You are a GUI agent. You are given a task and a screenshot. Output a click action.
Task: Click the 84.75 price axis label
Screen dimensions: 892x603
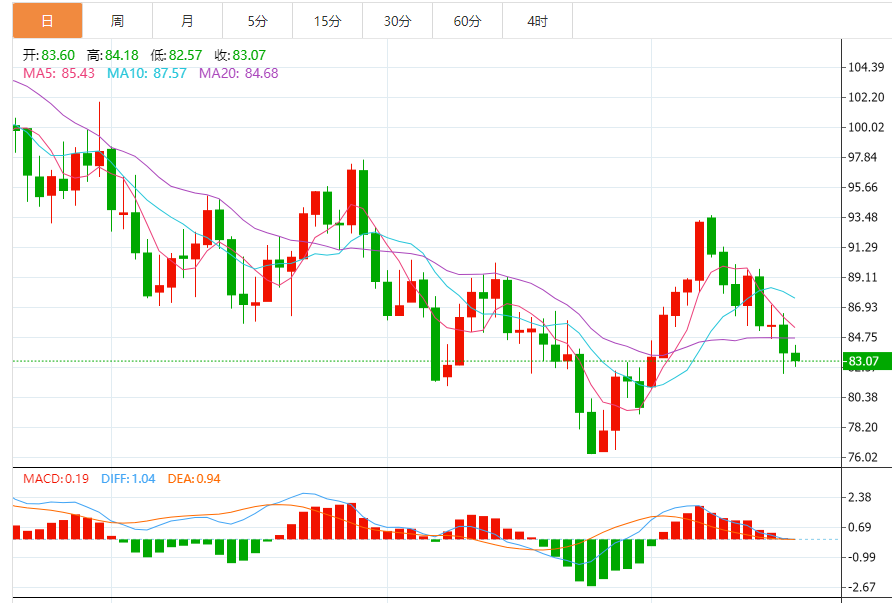tap(862, 337)
